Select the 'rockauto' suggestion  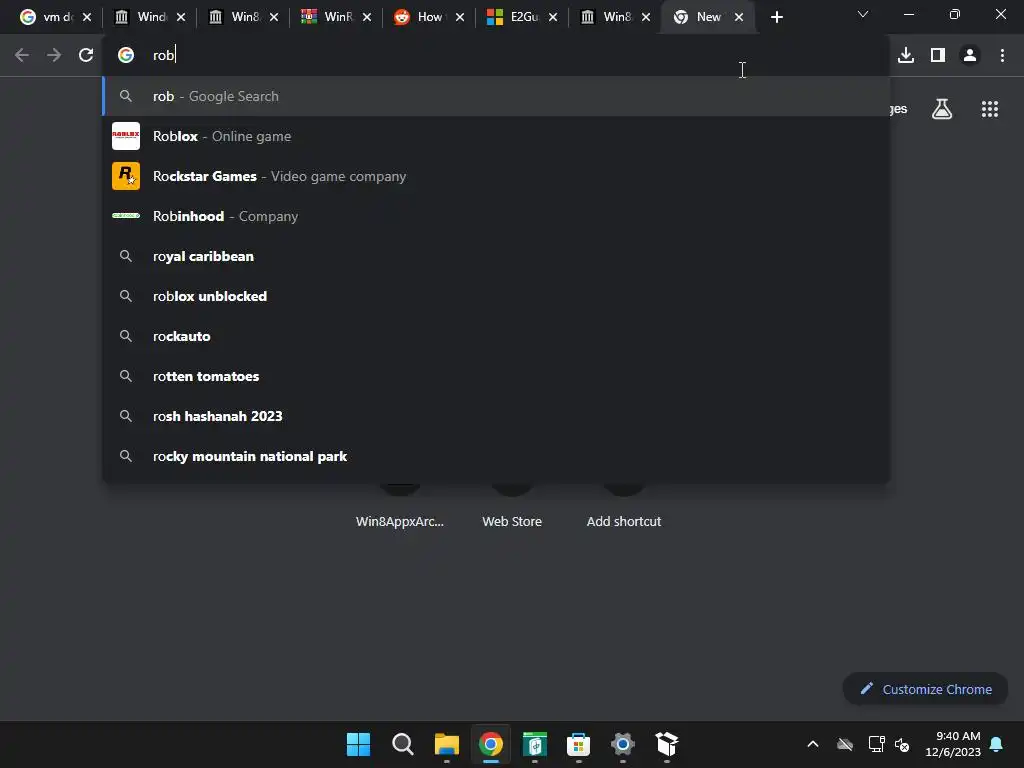tap(496, 336)
